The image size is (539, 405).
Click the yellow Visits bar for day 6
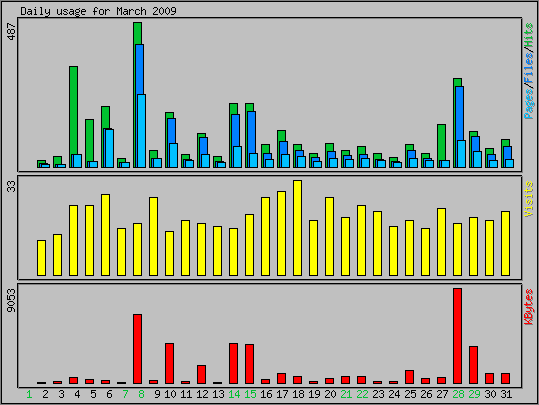pos(106,235)
